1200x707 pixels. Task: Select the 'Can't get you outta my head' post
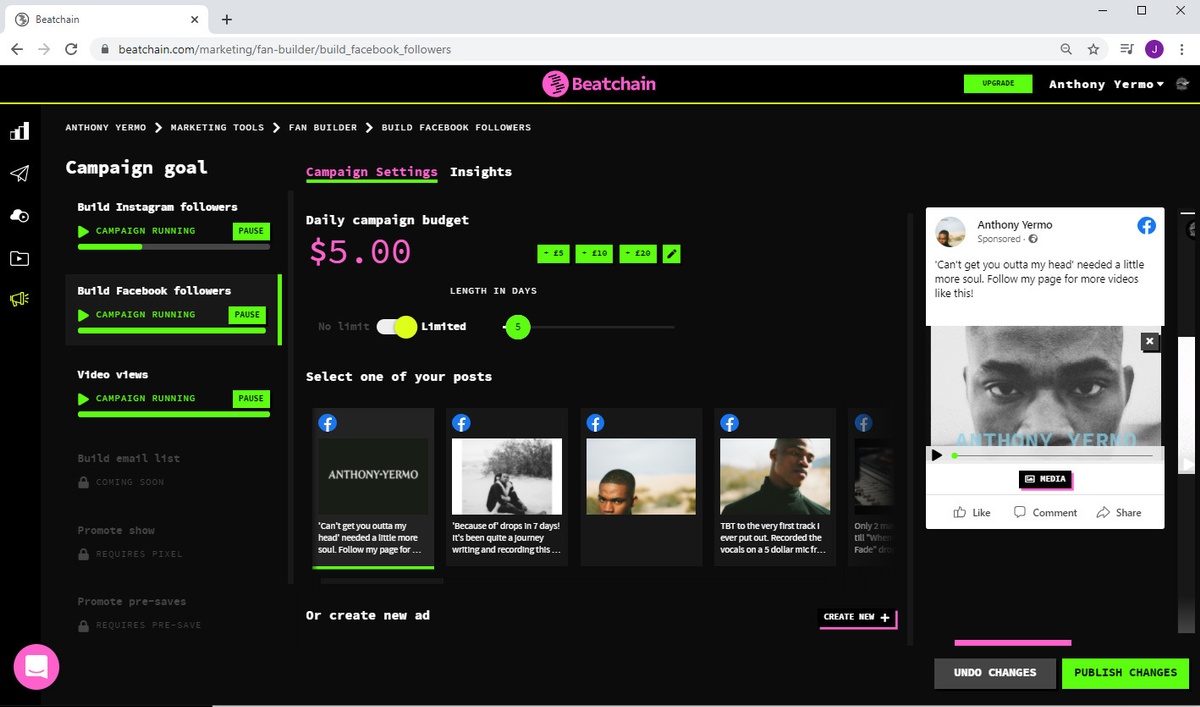373,487
